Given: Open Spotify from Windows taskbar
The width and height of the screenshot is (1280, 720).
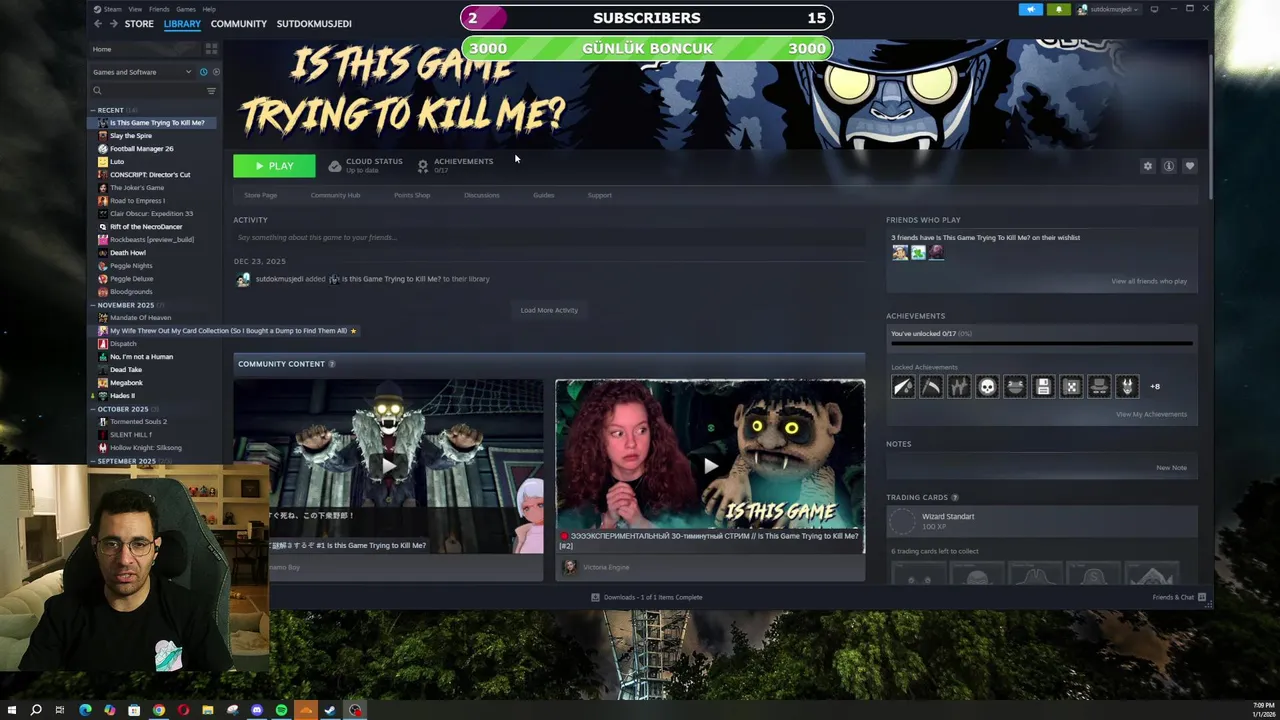Looking at the screenshot, I should pyautogui.click(x=281, y=710).
